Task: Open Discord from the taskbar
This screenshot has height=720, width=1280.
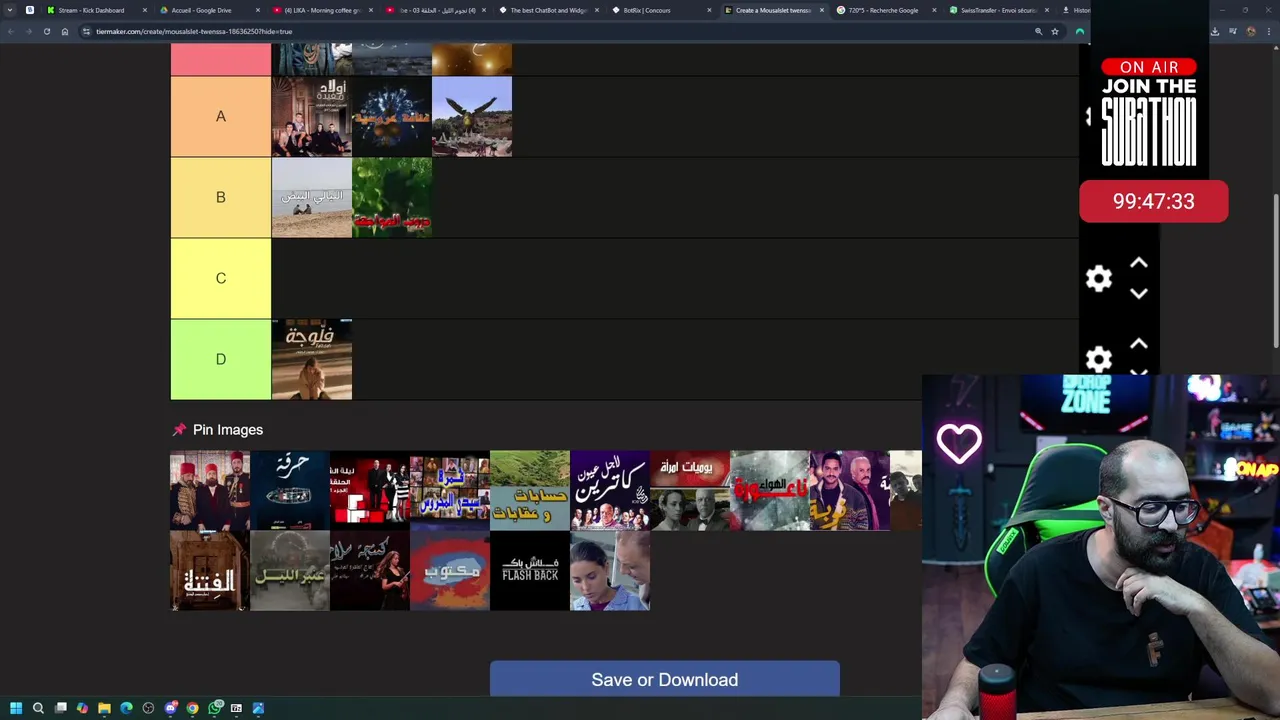Action: tap(171, 708)
